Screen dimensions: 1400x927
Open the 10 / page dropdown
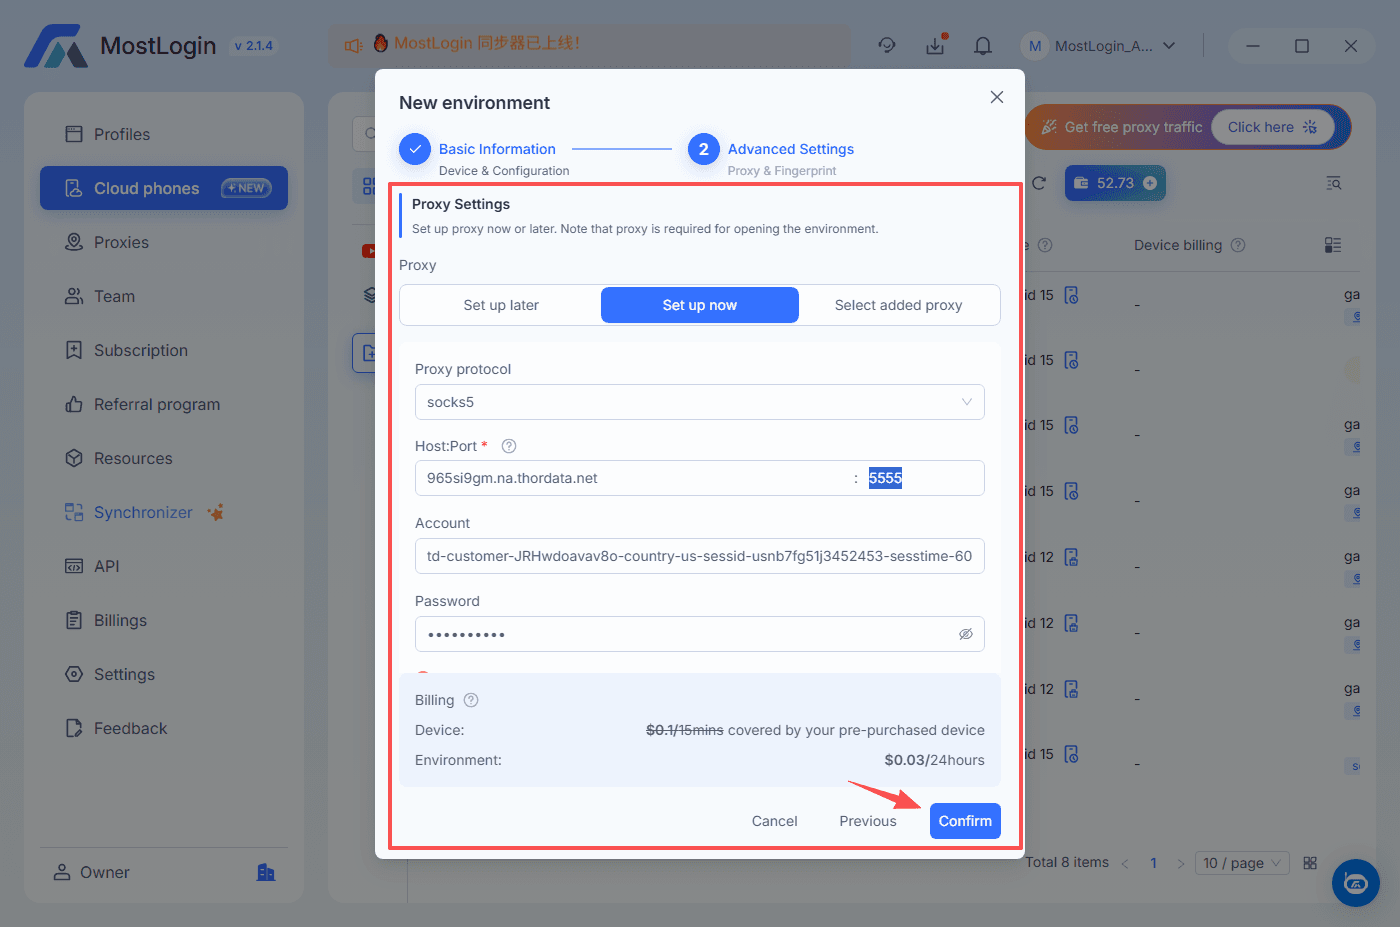pyautogui.click(x=1242, y=863)
